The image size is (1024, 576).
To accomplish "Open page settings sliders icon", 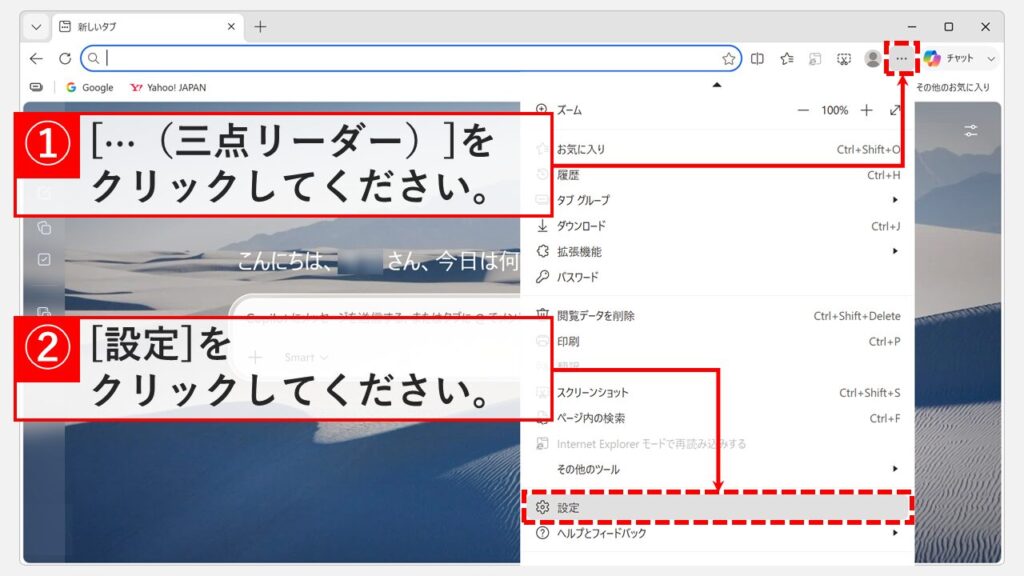I will [x=971, y=131].
